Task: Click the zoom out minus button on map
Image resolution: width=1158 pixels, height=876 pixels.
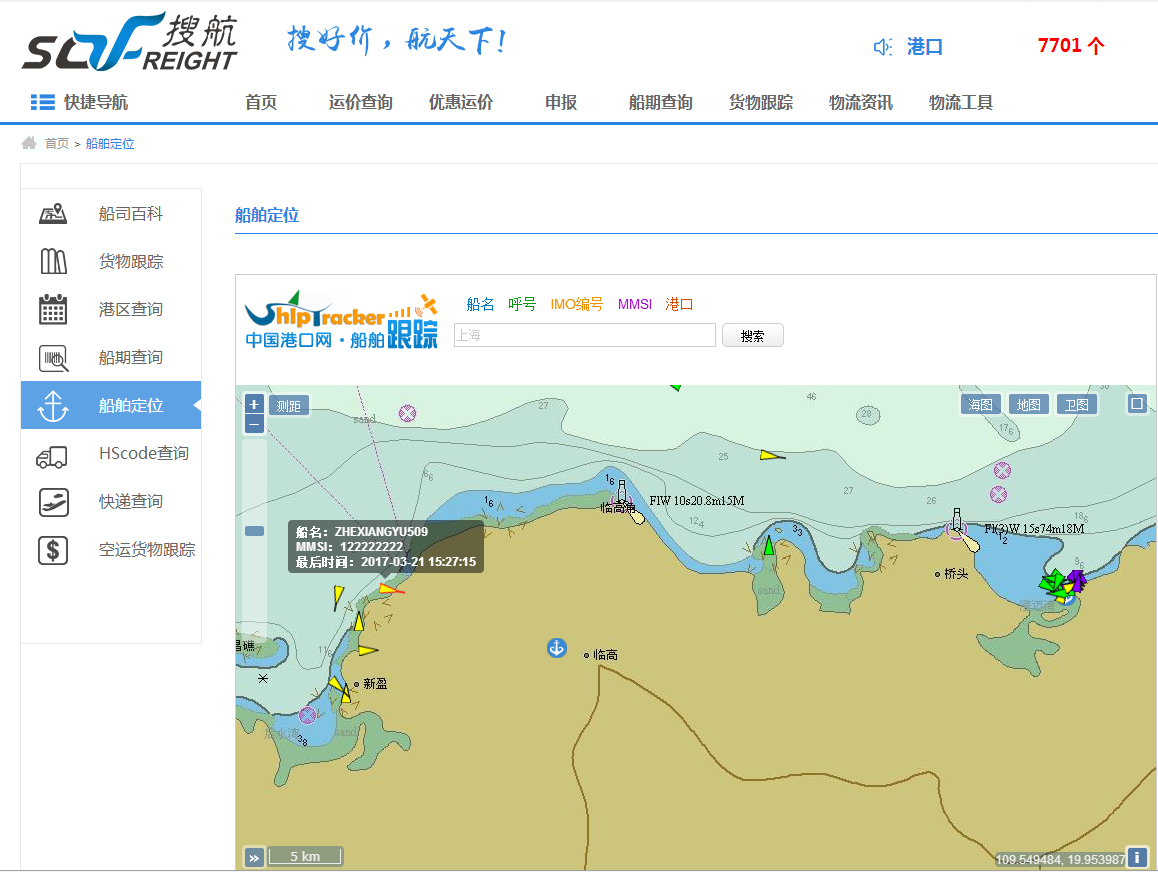Action: click(254, 424)
